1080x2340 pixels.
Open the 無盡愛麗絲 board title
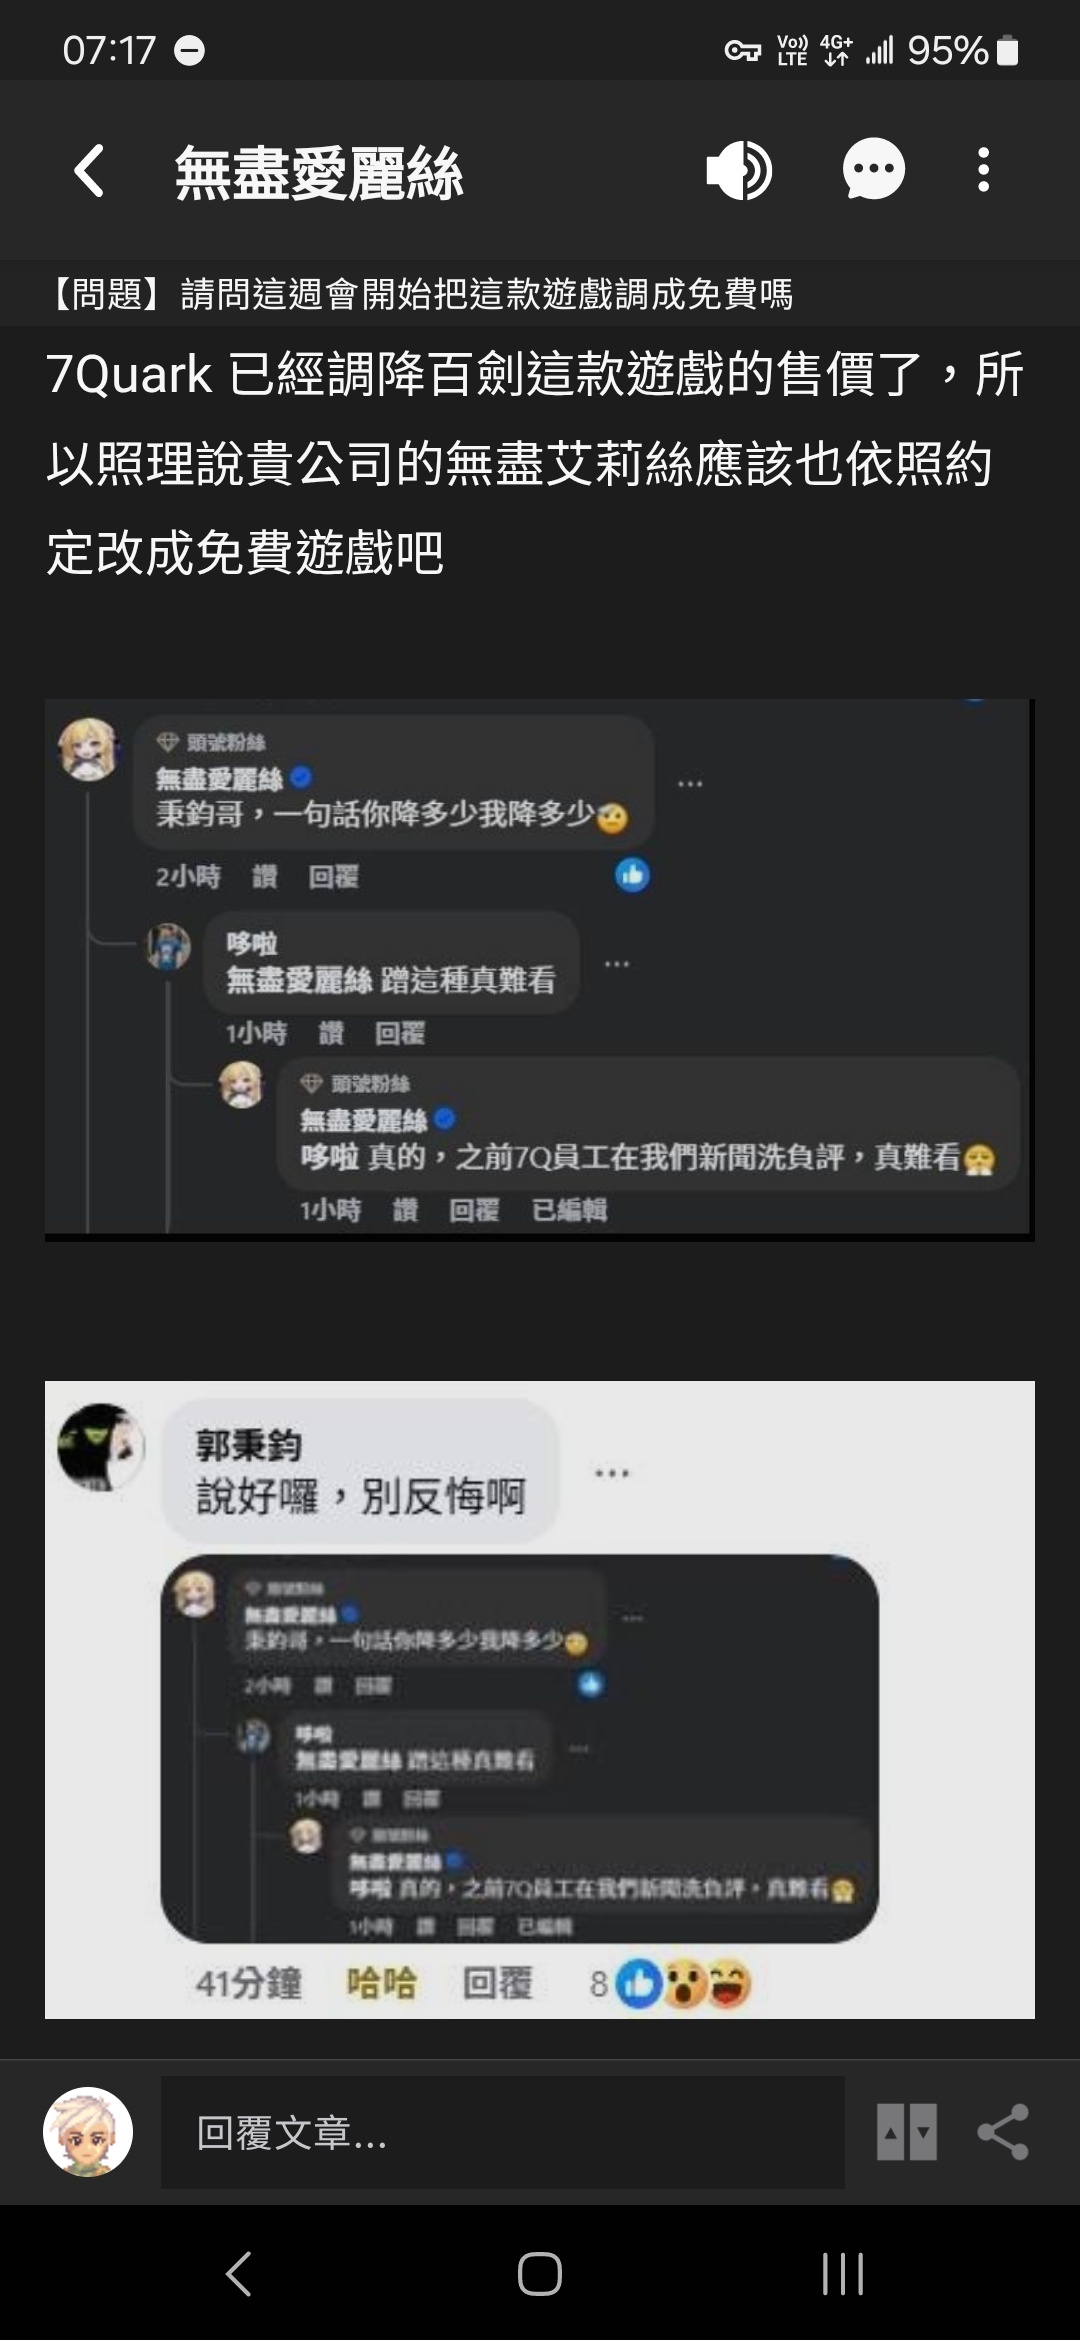click(319, 172)
